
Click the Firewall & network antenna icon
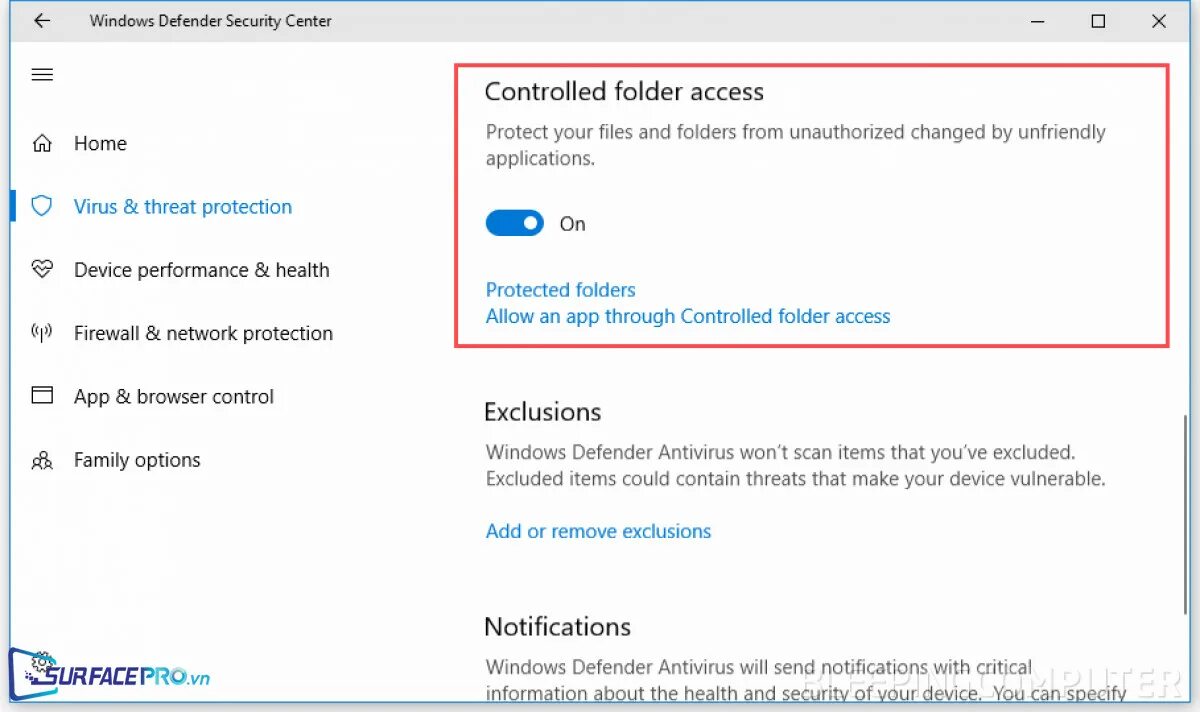42,333
